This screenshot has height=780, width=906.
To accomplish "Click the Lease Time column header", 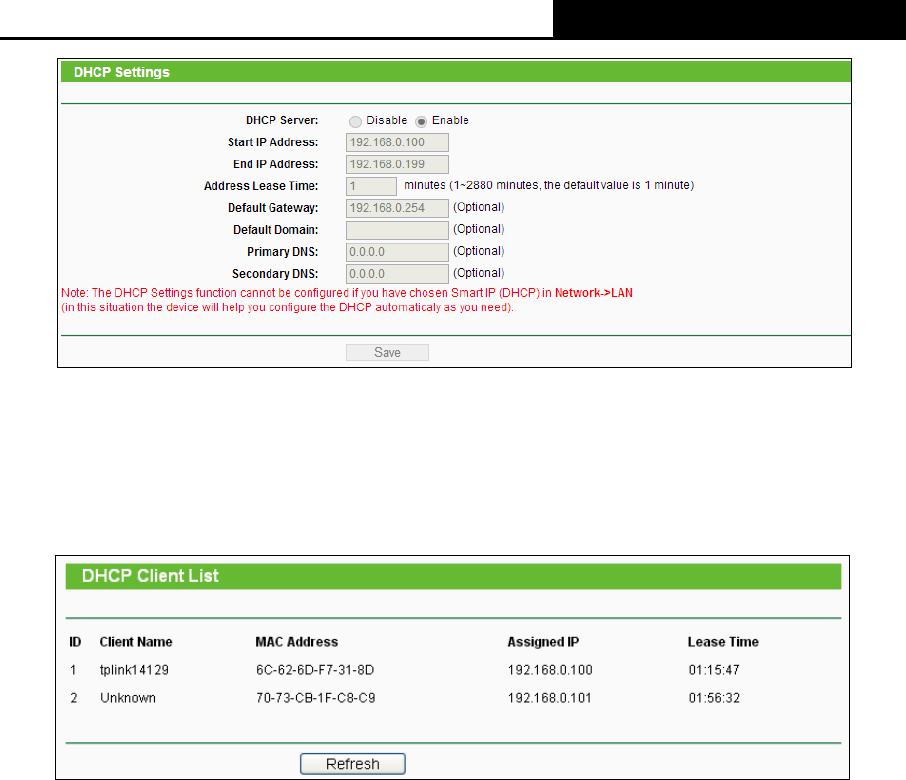I will tap(723, 642).
